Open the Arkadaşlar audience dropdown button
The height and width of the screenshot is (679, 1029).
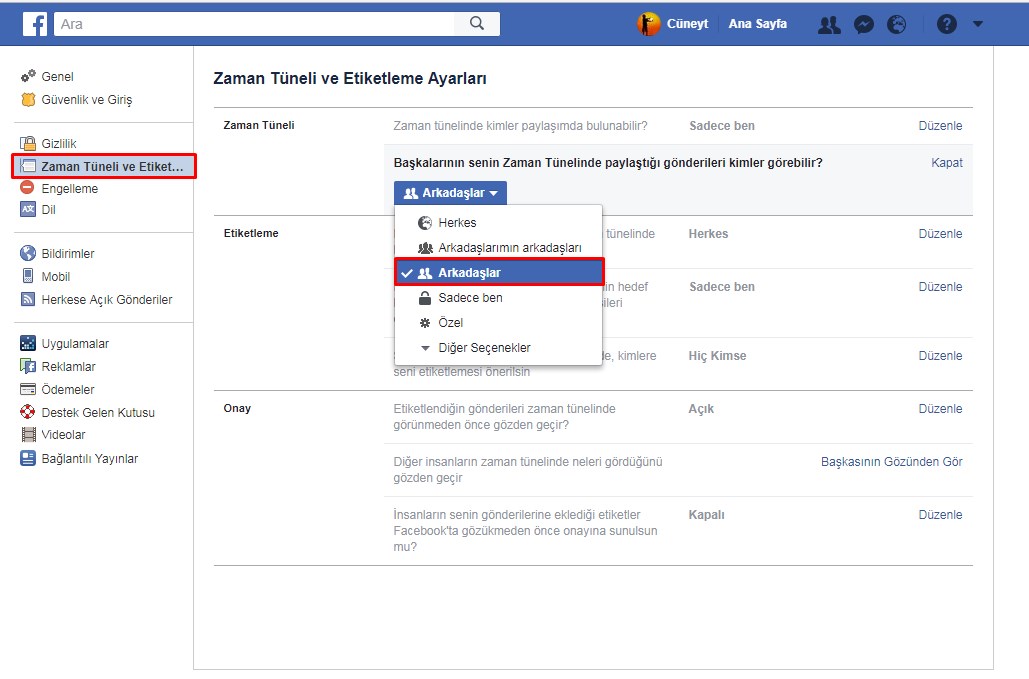(450, 193)
